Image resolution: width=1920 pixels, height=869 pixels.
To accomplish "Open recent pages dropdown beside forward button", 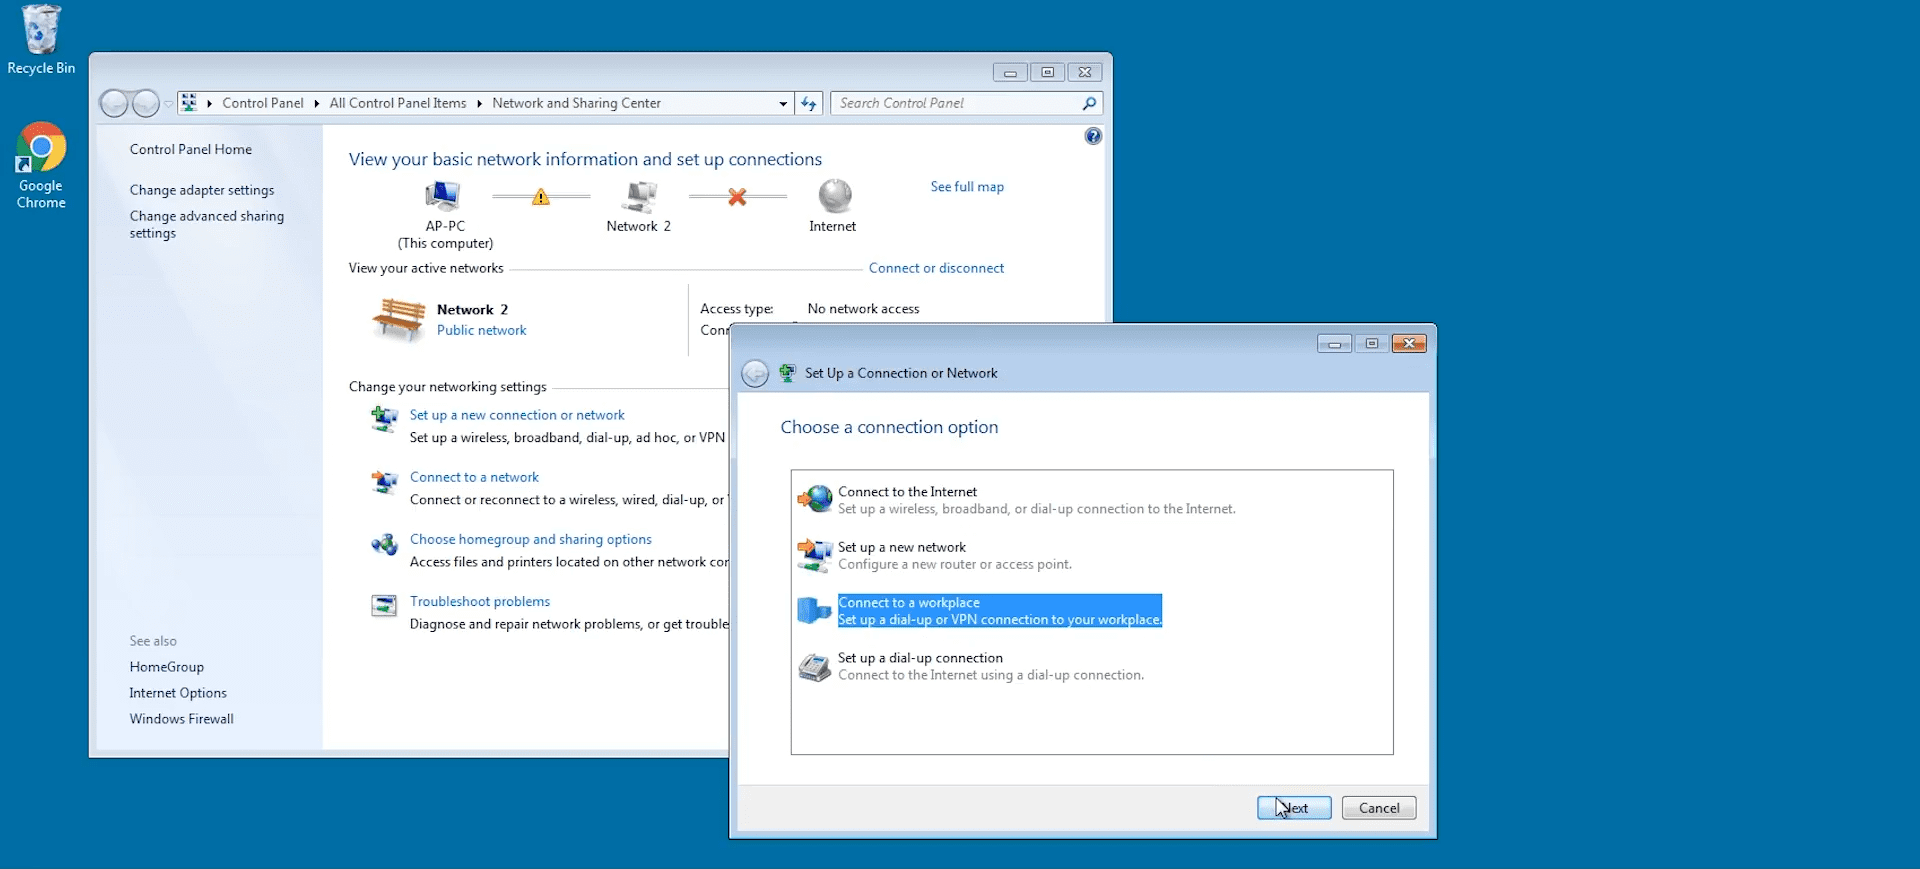I will (x=168, y=103).
